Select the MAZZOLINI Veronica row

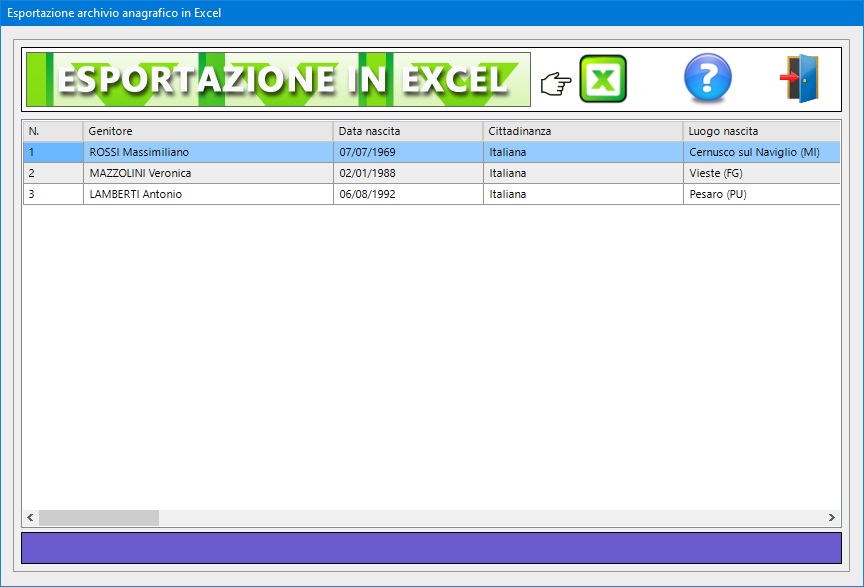coord(140,173)
